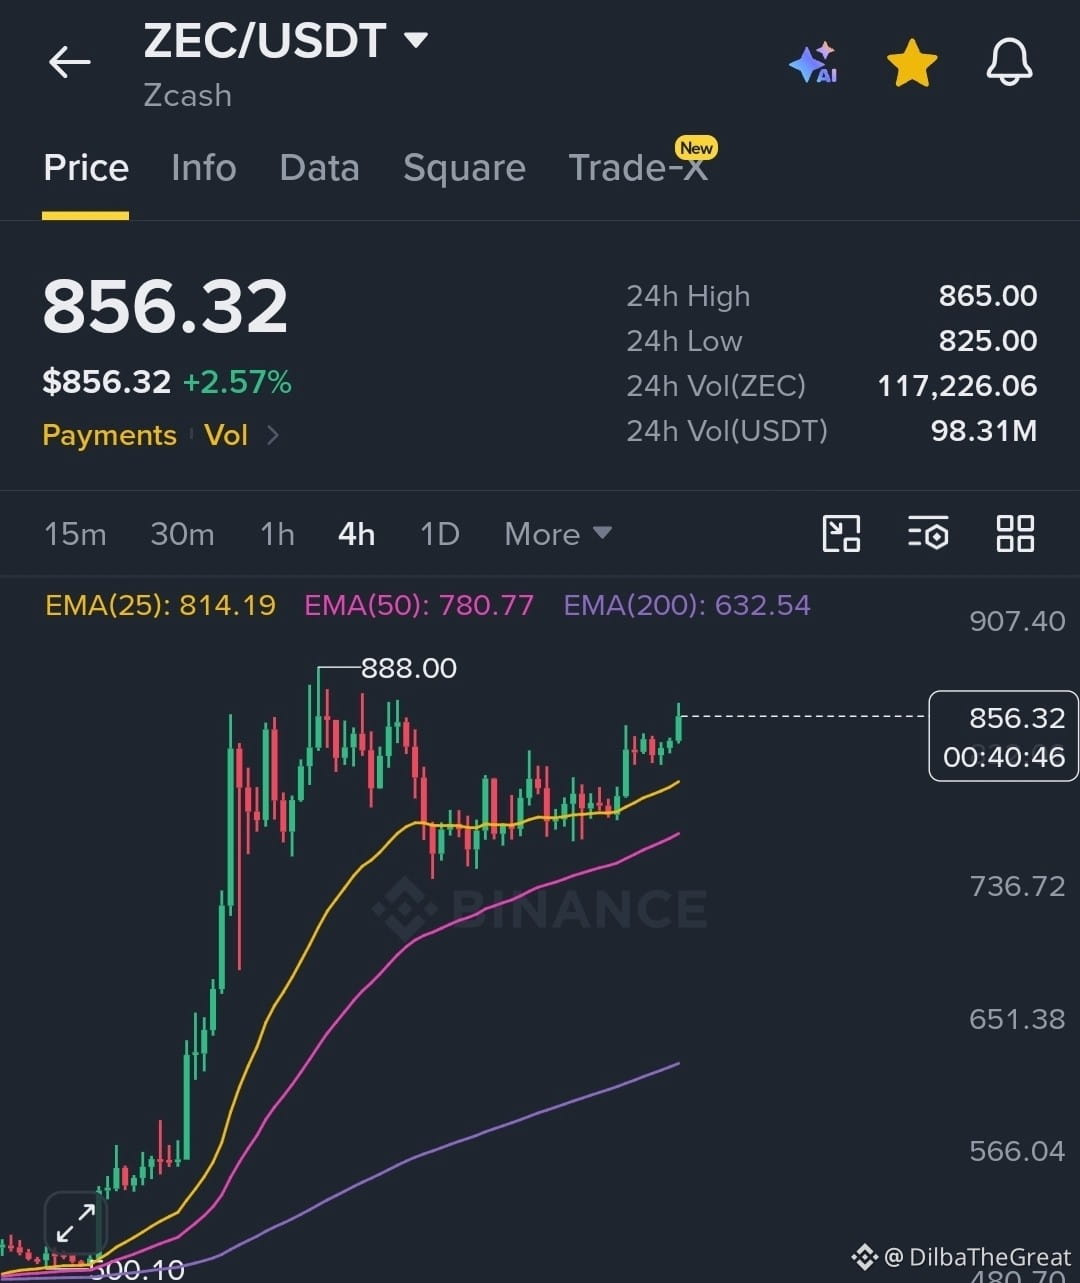Tap the Vol tag link
Screen dimensions: 1080x1283
(x=226, y=435)
